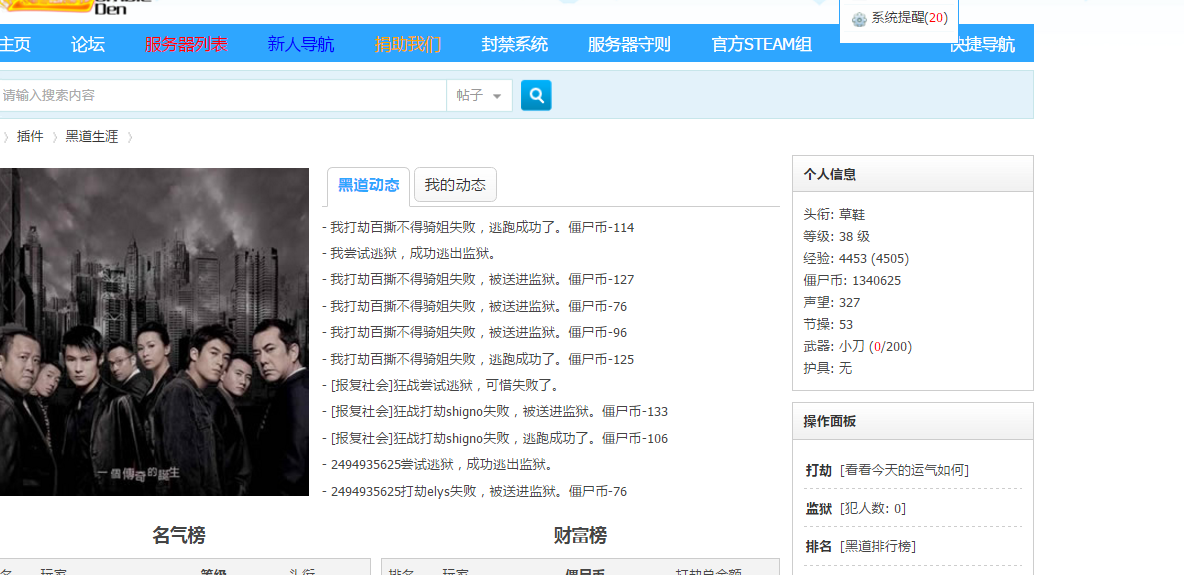
Task: Open 捐助我们 menu item
Action: click(408, 44)
